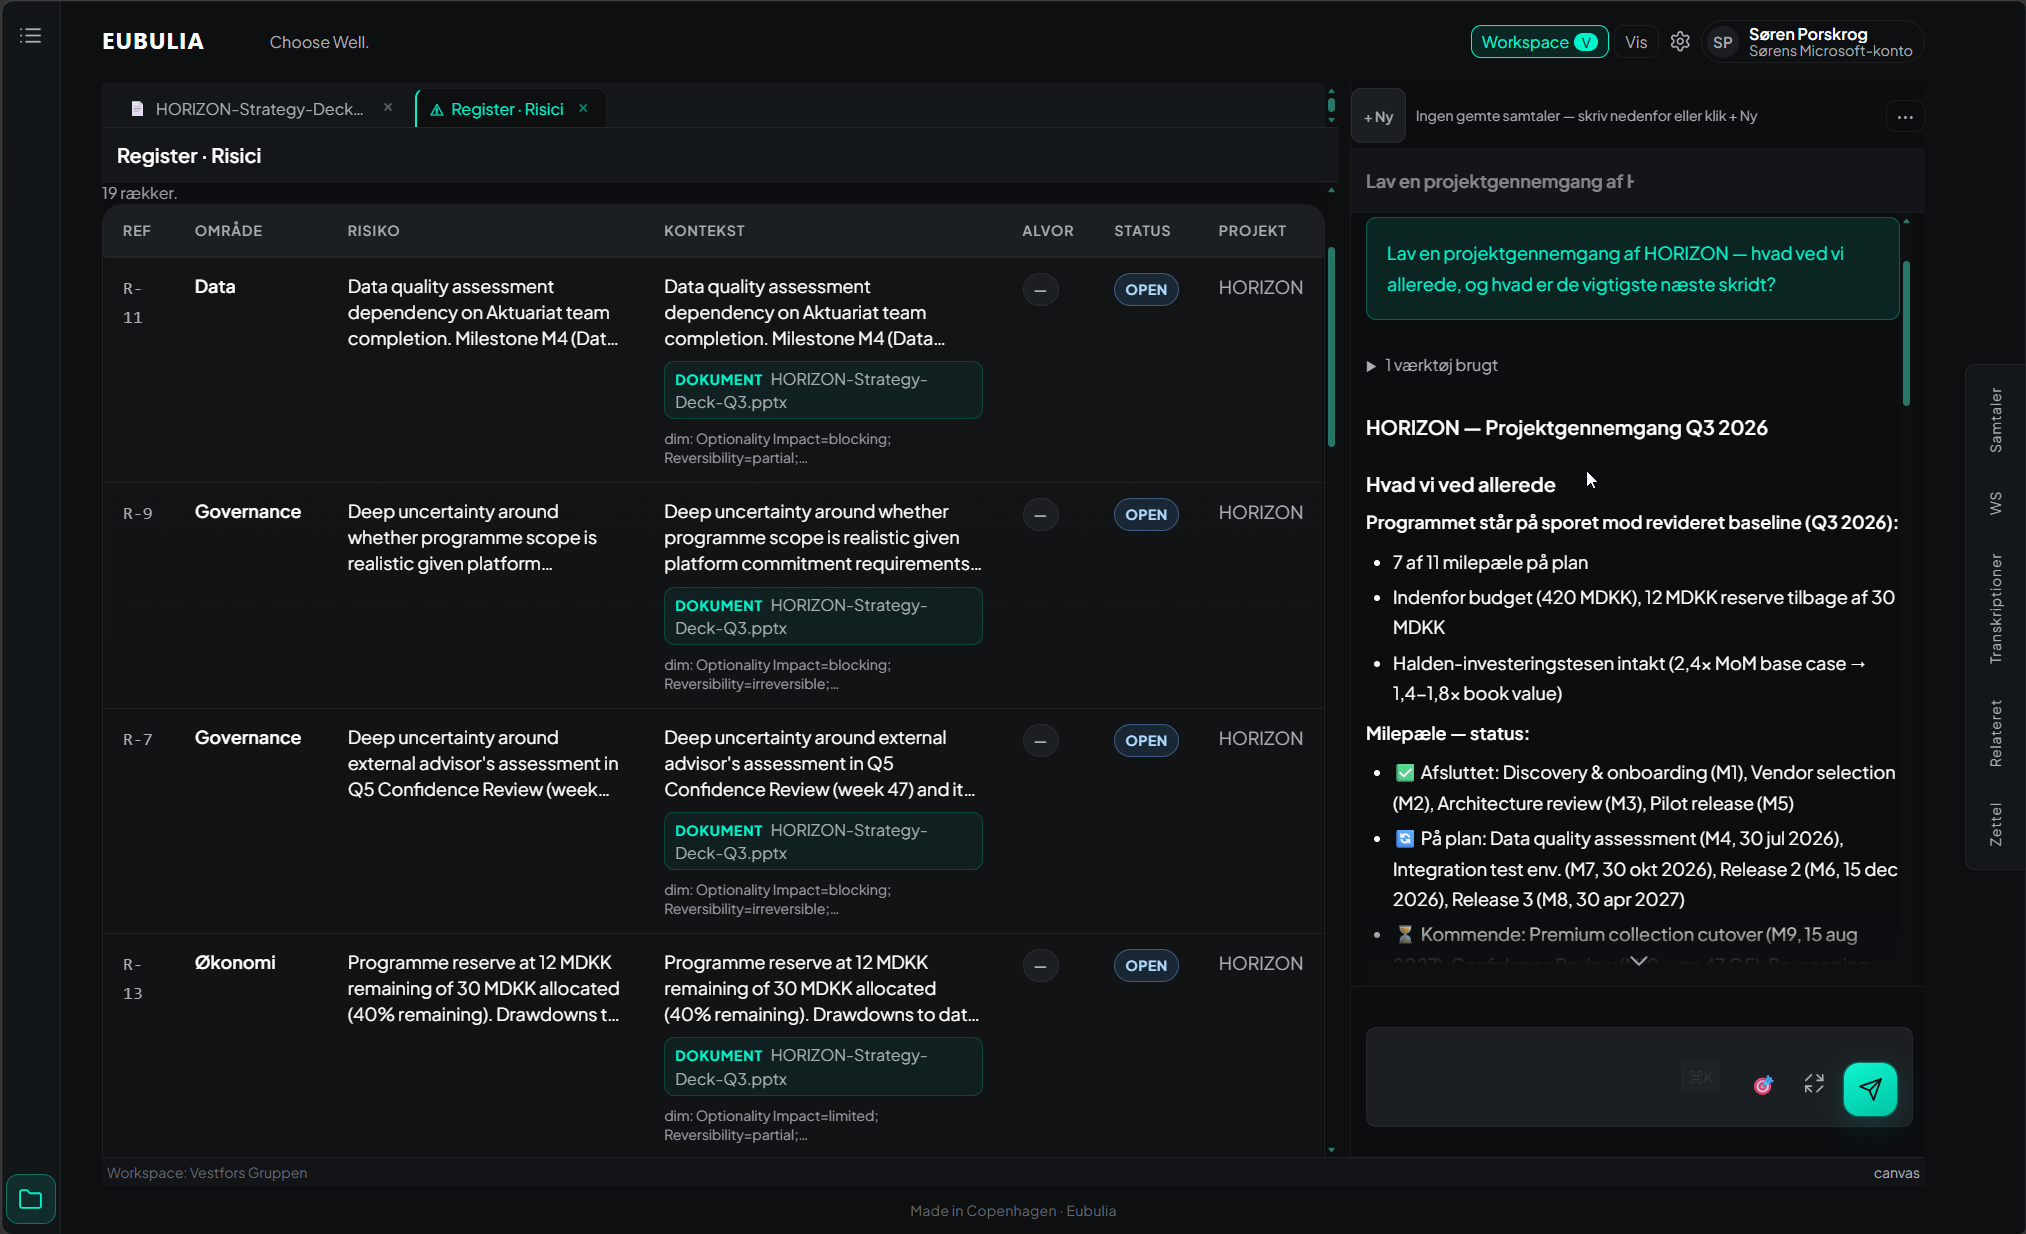The width and height of the screenshot is (2026, 1234).
Task: Click the severity dash badge for R-11
Action: (x=1040, y=290)
